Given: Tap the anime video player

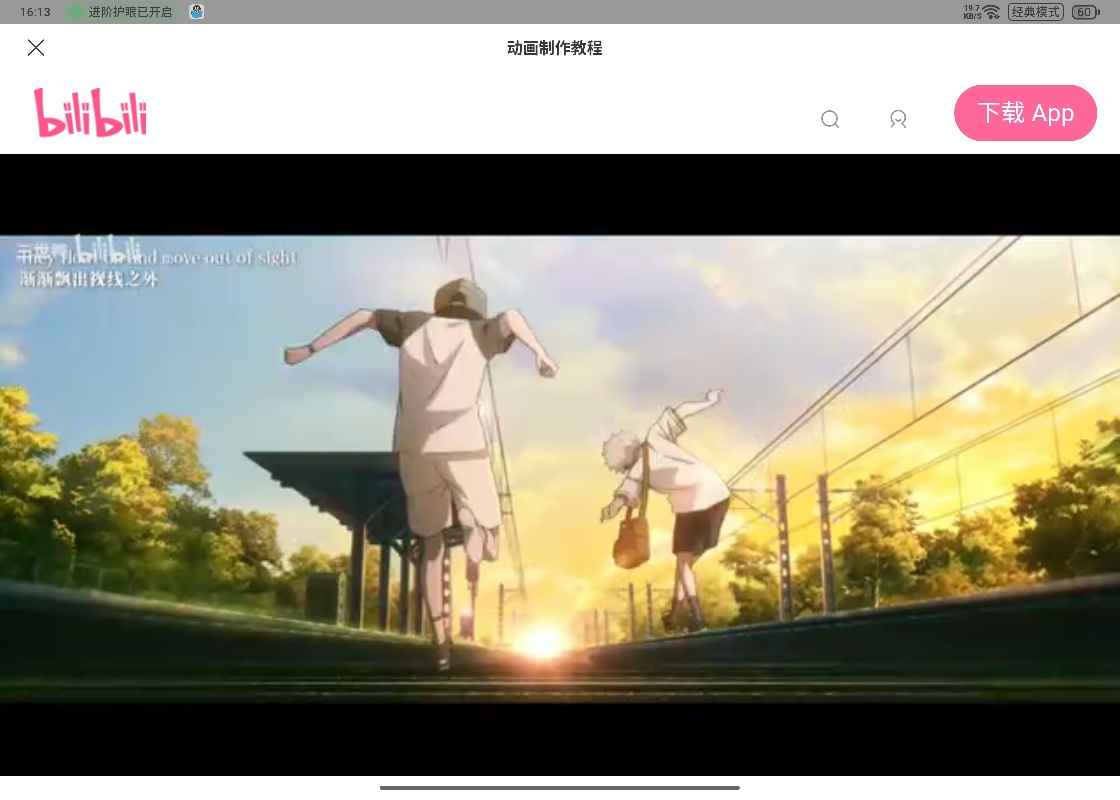Looking at the screenshot, I should pos(560,465).
